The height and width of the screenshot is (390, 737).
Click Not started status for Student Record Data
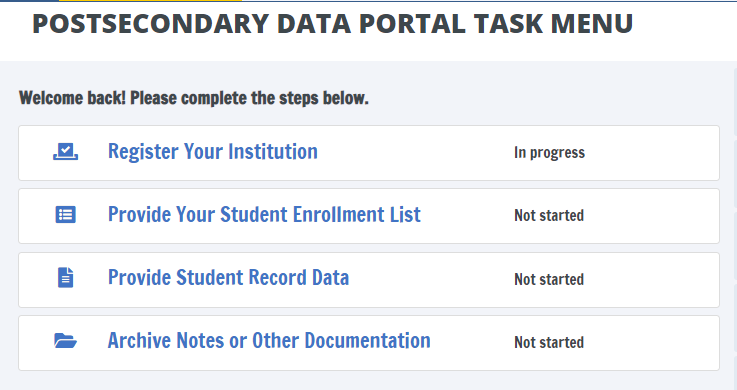[549, 280]
